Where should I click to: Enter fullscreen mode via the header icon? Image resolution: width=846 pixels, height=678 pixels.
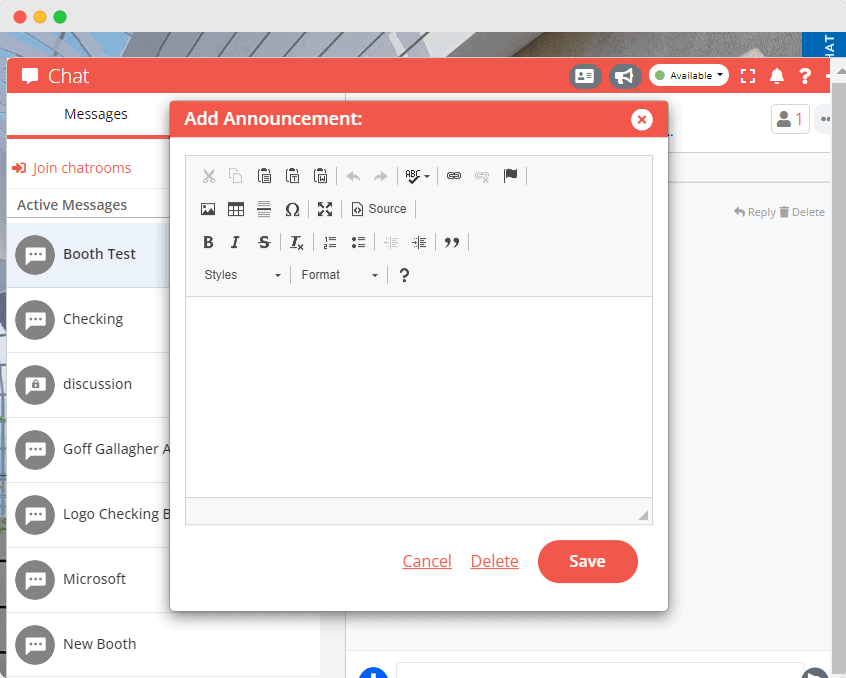coord(748,75)
